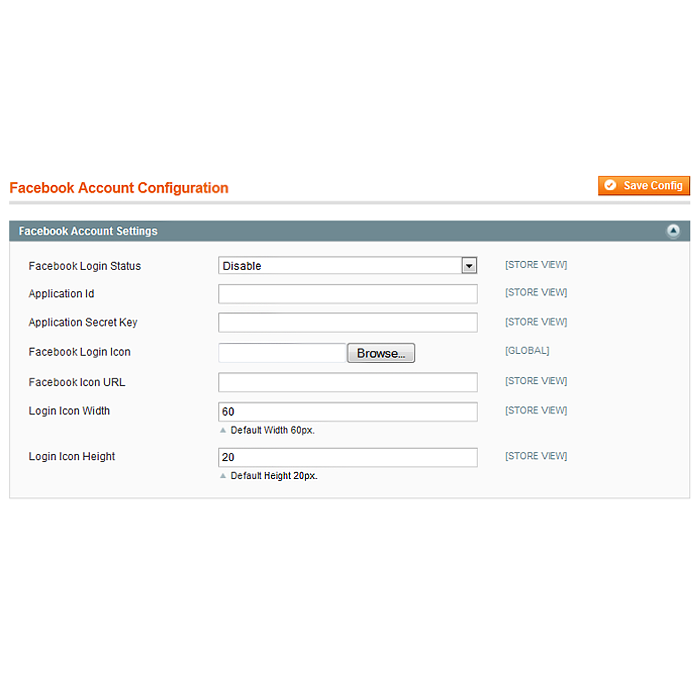700x680 pixels.
Task: Click the Facebook Icon URL label
Action: 77,382
